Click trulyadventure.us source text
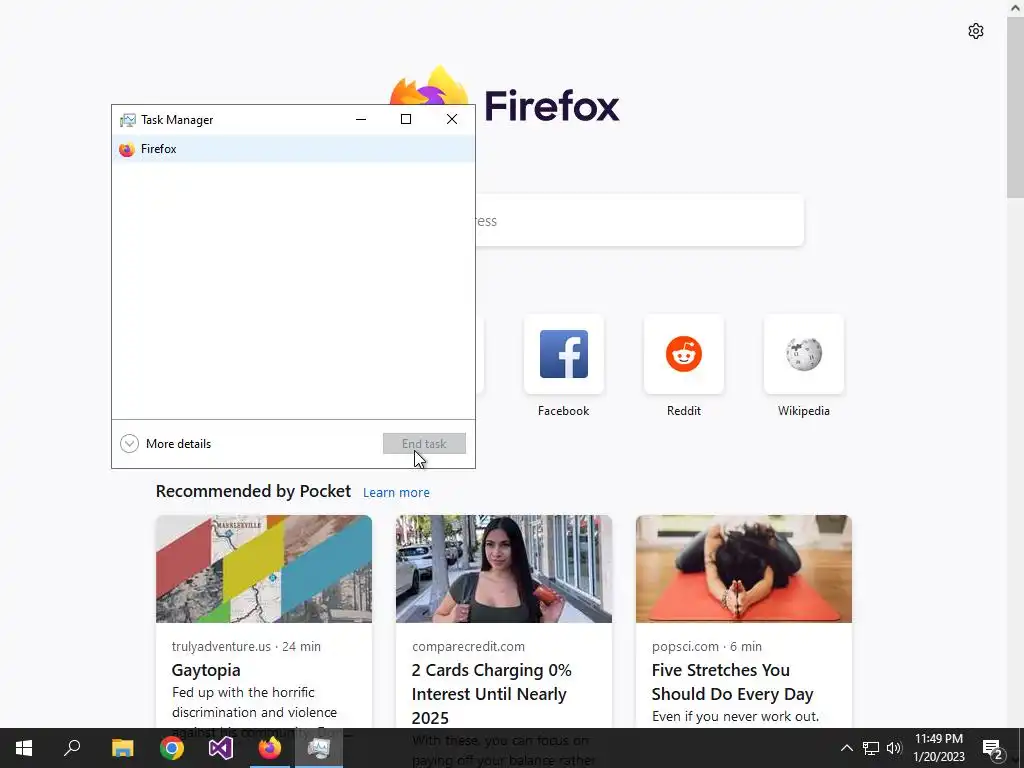The width and height of the screenshot is (1024, 768). 221,647
